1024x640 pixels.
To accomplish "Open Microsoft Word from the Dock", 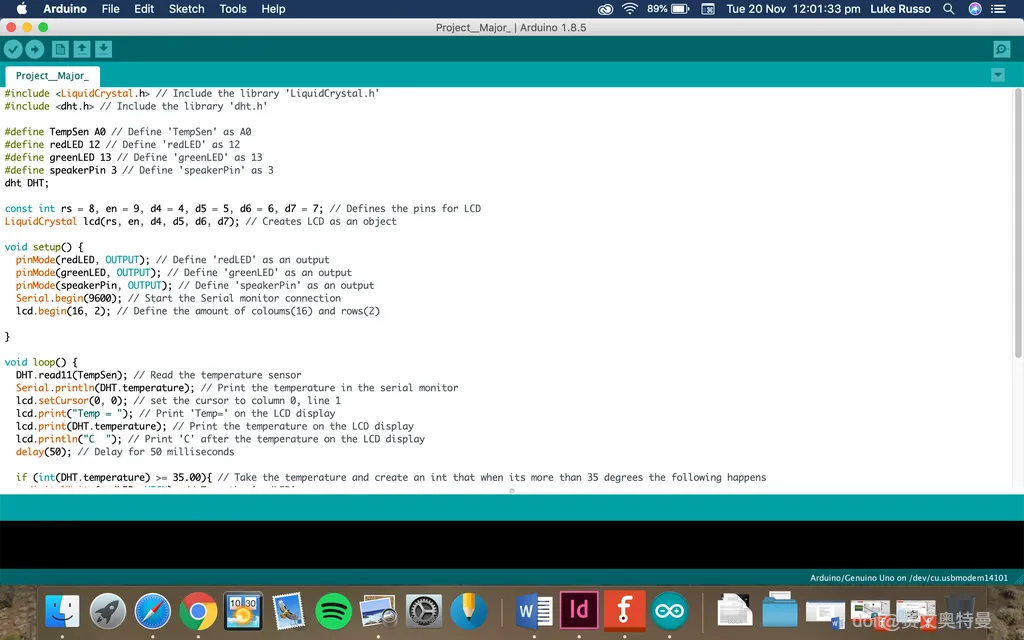I will point(534,611).
